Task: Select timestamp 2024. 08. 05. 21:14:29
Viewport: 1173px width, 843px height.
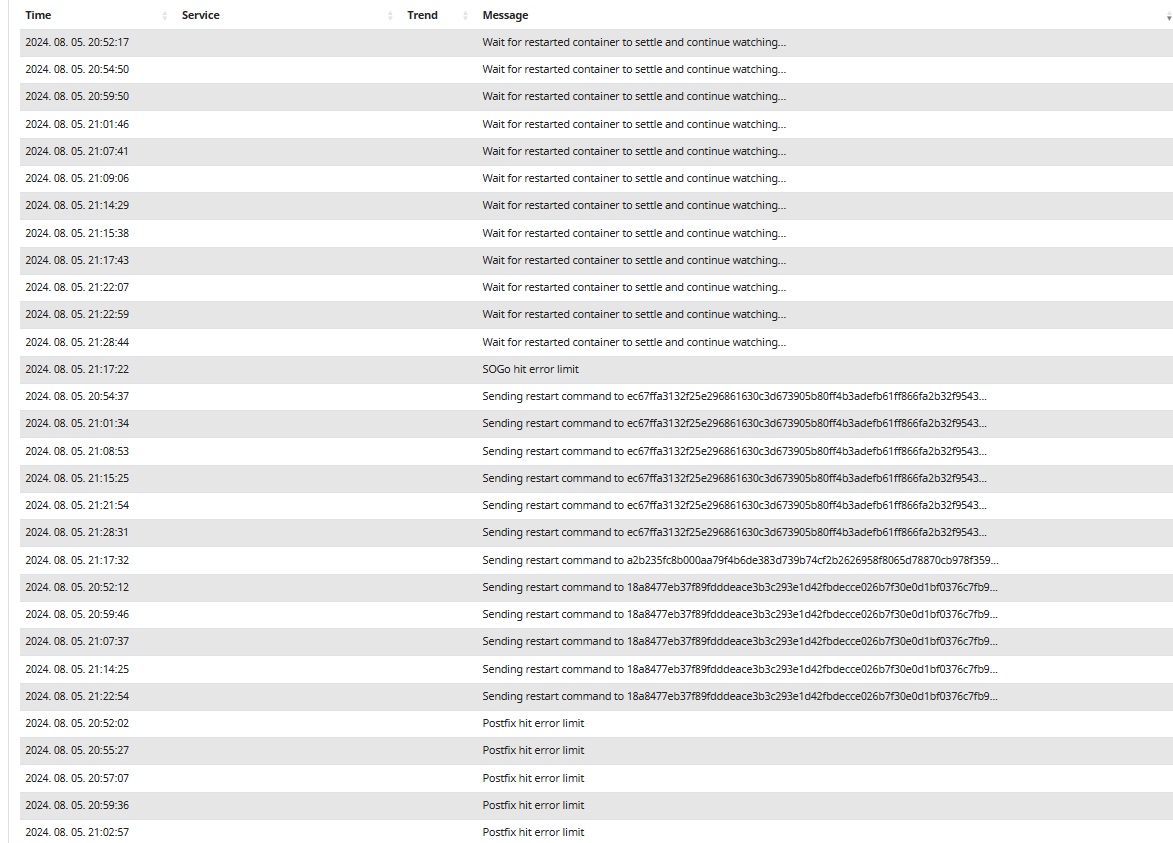Action: click(77, 205)
